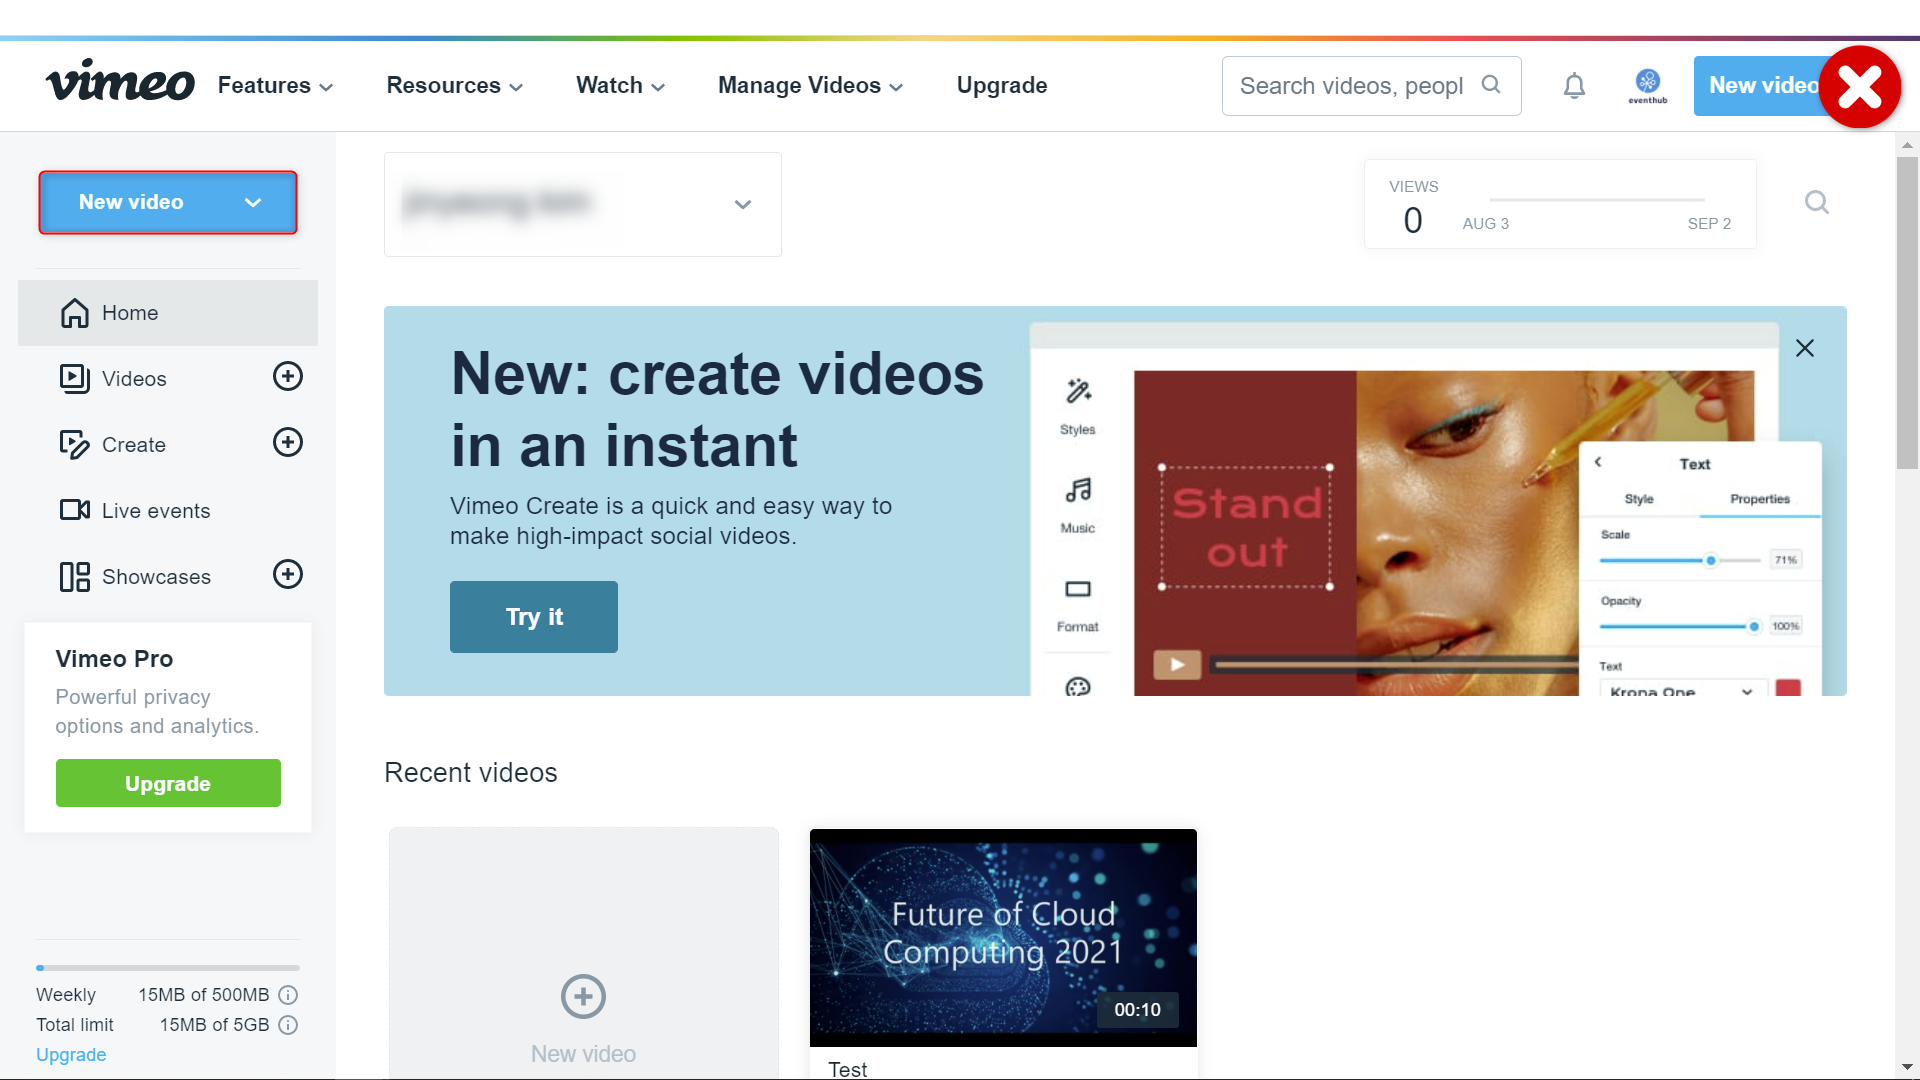Click the Test video title
The height and width of the screenshot is (1080, 1920).
(848, 1068)
